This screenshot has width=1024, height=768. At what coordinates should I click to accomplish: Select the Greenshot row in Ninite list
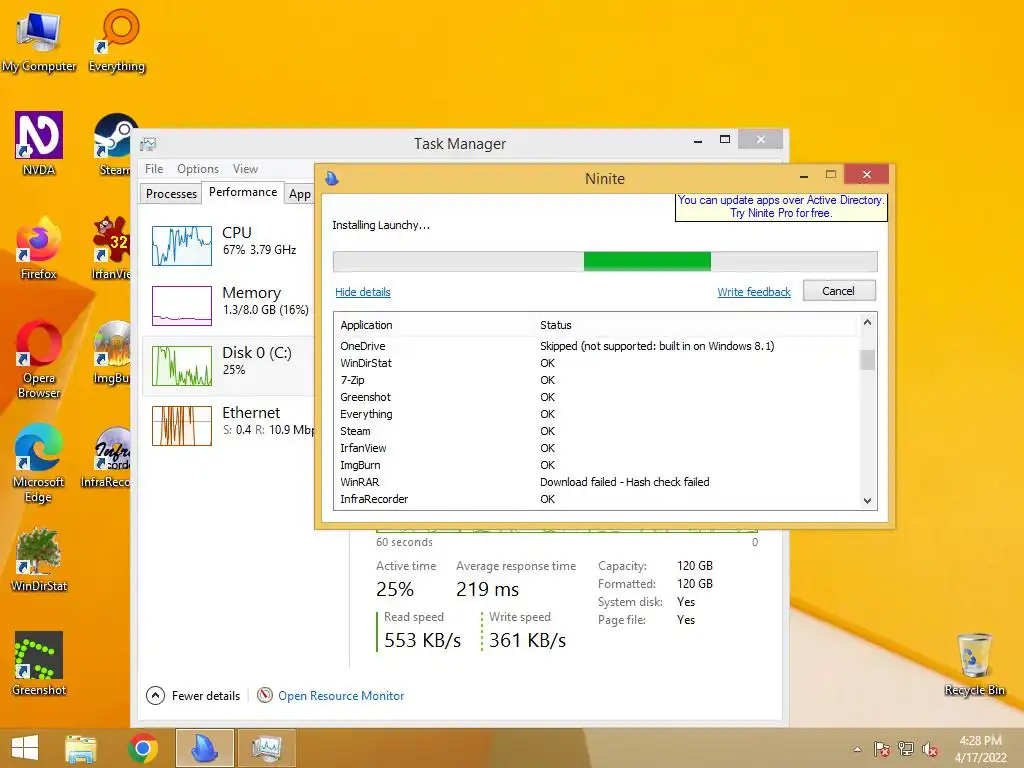[597, 397]
